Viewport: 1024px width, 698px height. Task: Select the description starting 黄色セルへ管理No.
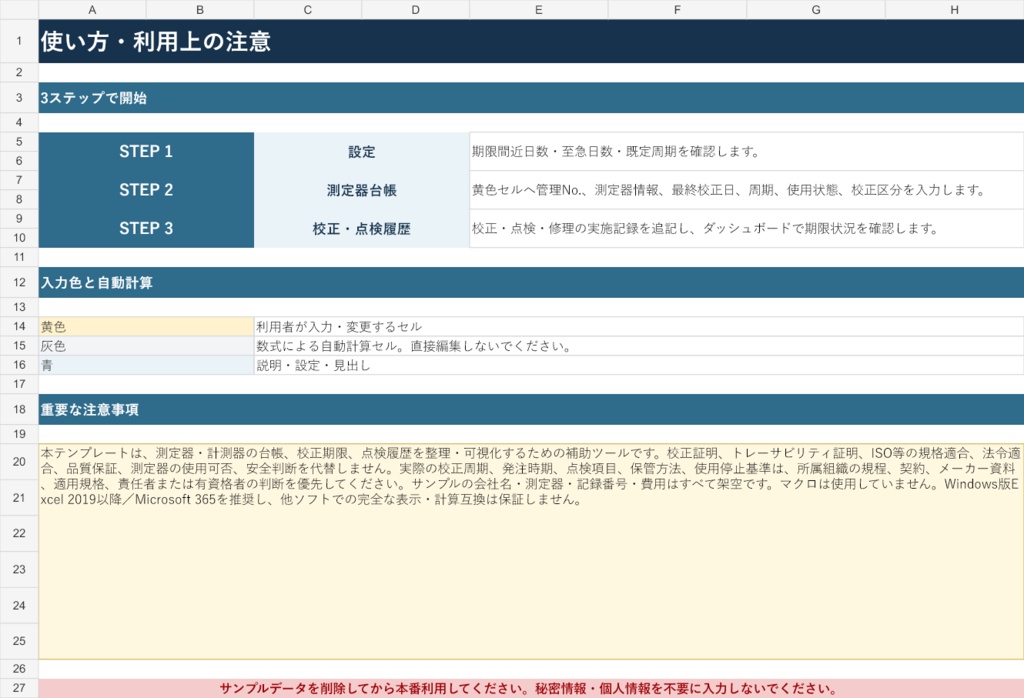(x=746, y=190)
